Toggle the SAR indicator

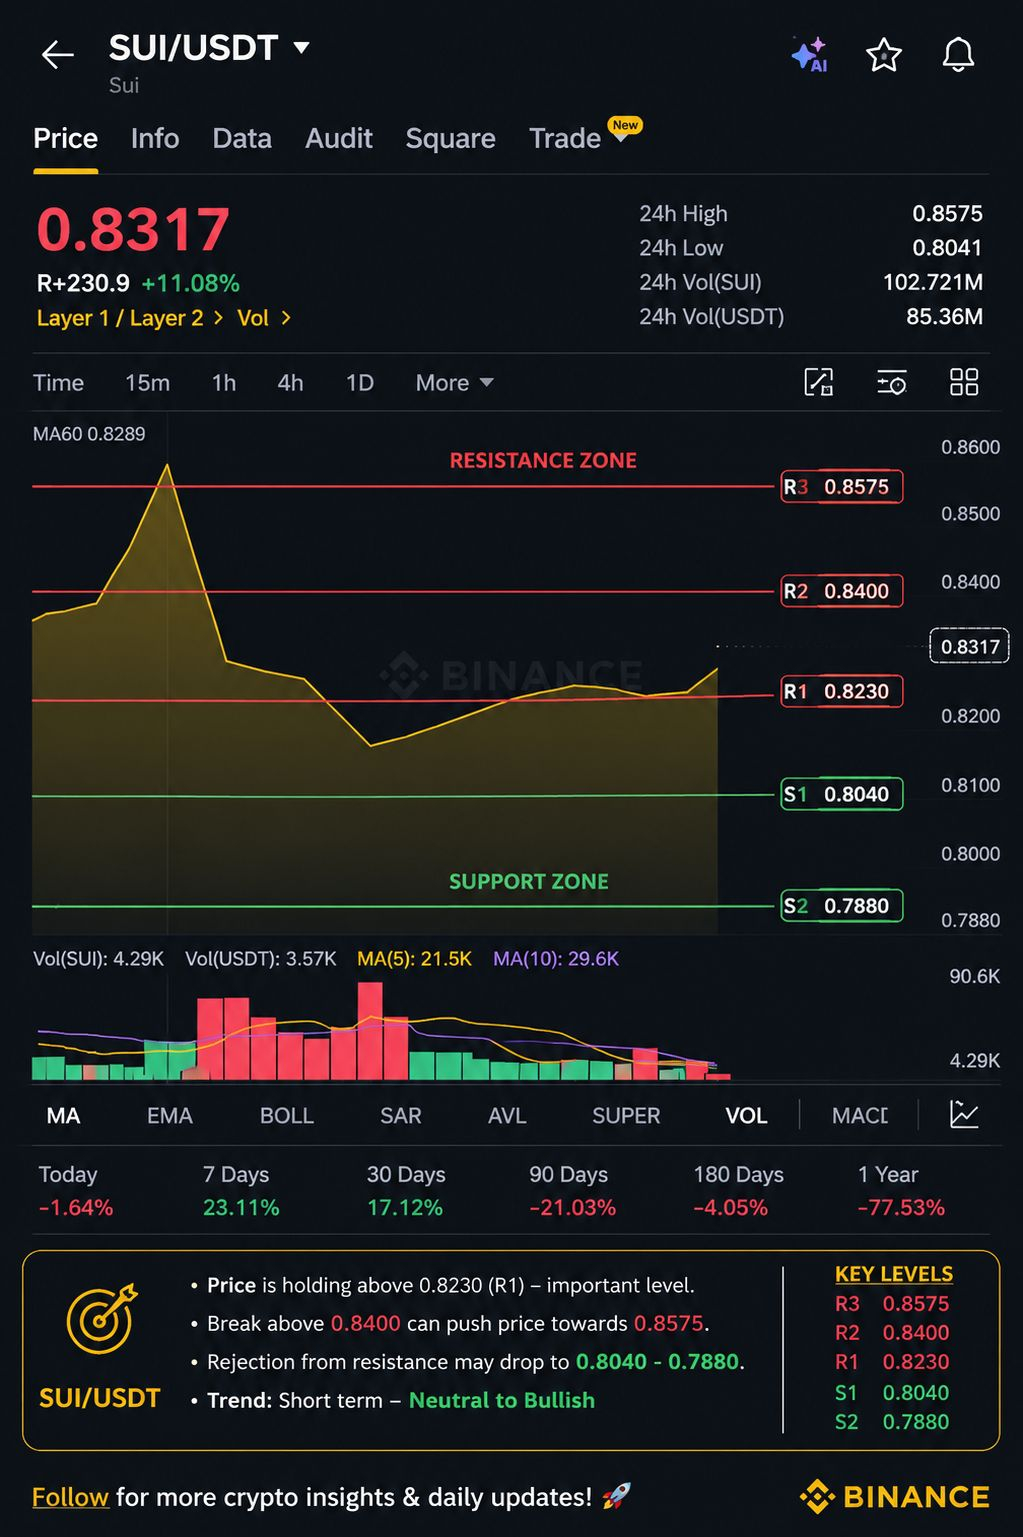pos(400,1116)
